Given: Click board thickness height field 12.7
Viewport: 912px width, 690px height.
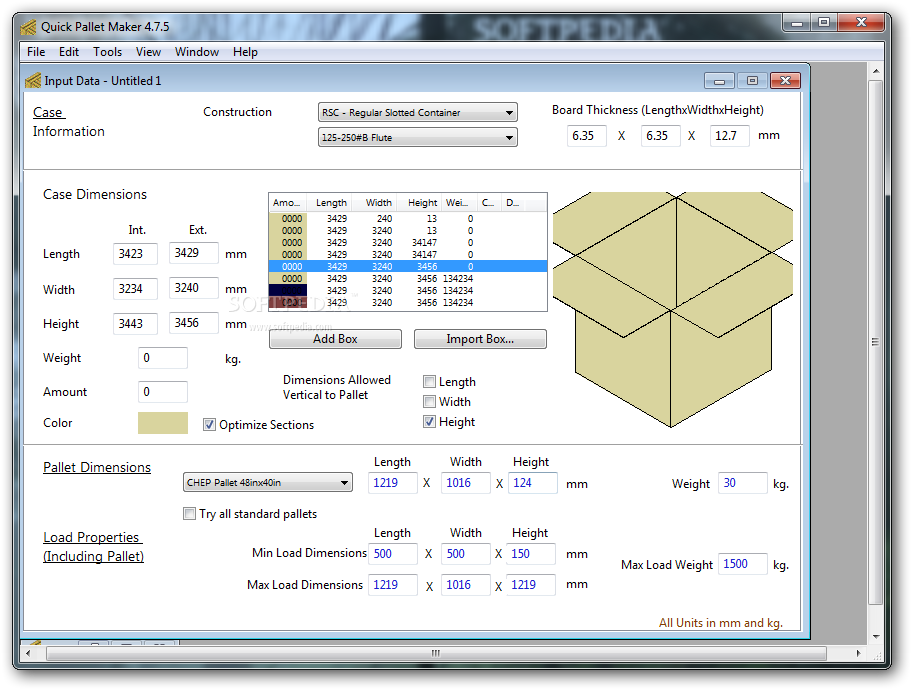Looking at the screenshot, I should [729, 136].
